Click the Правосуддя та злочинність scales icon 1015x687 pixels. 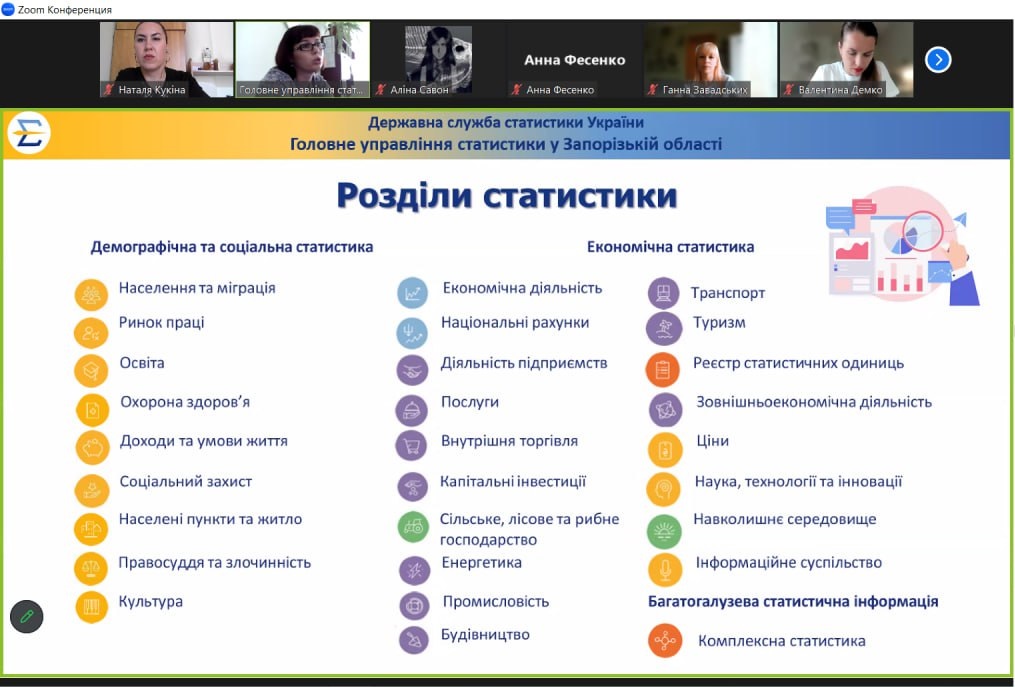tap(91, 569)
